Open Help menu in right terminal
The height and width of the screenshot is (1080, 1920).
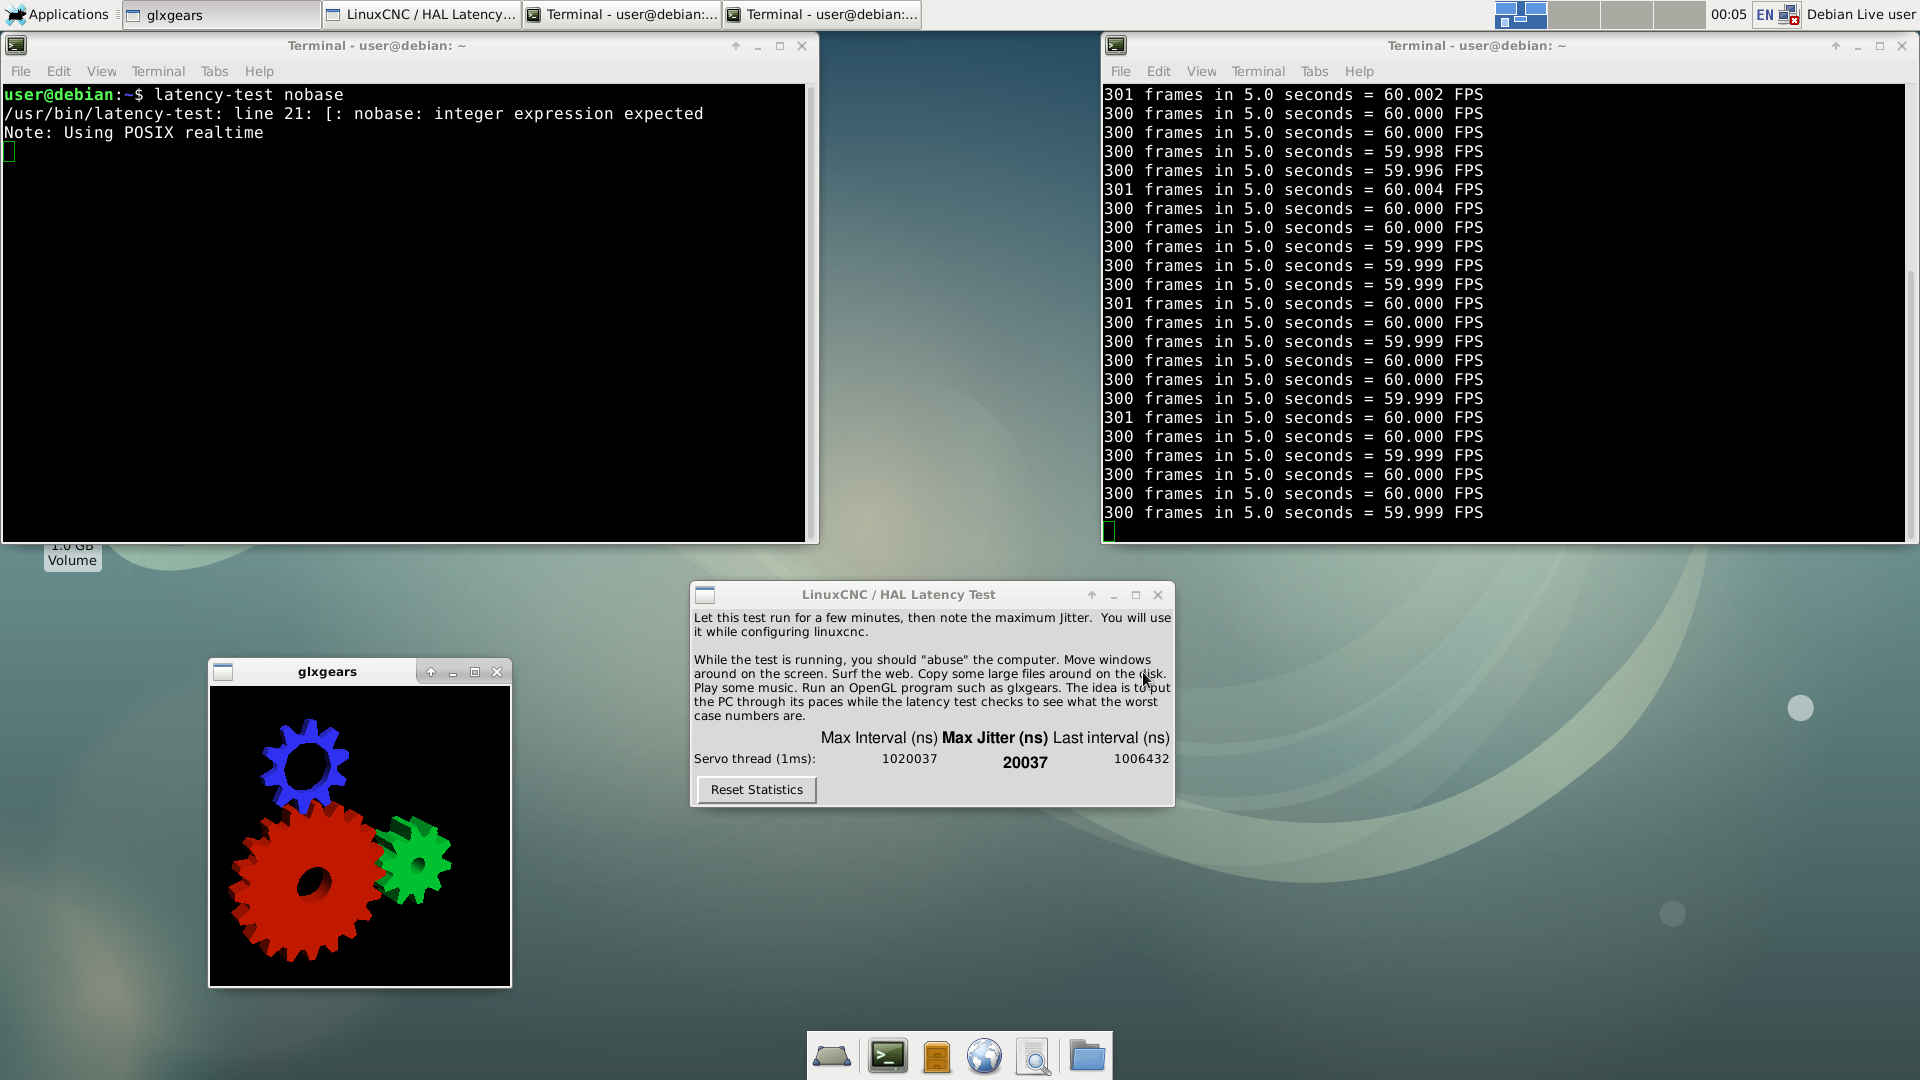point(1359,71)
